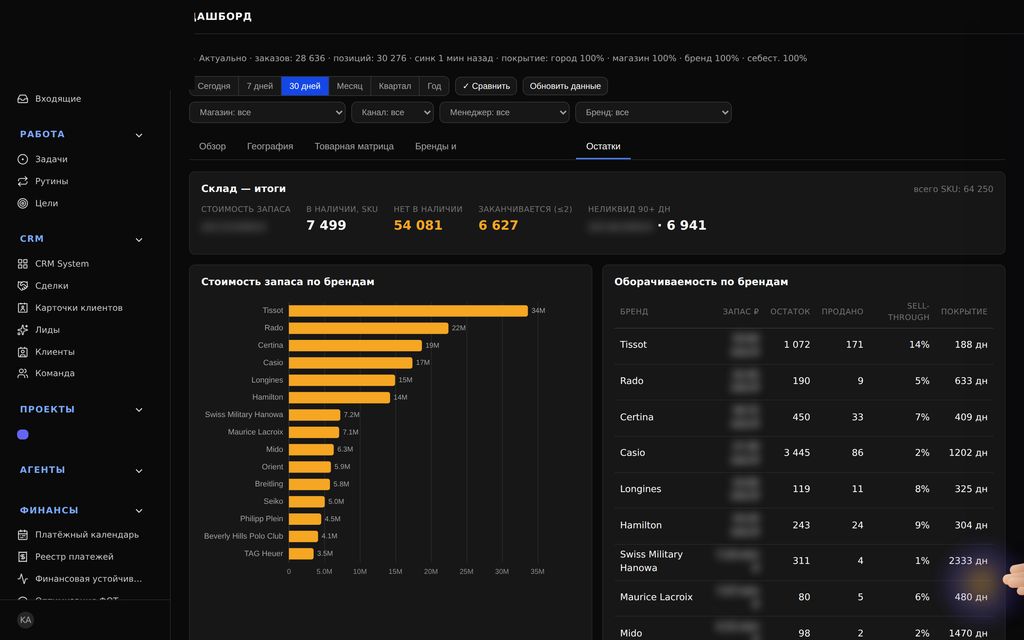Open Задачи in the sidebar
This screenshot has width=1024, height=640.
coord(51,159)
